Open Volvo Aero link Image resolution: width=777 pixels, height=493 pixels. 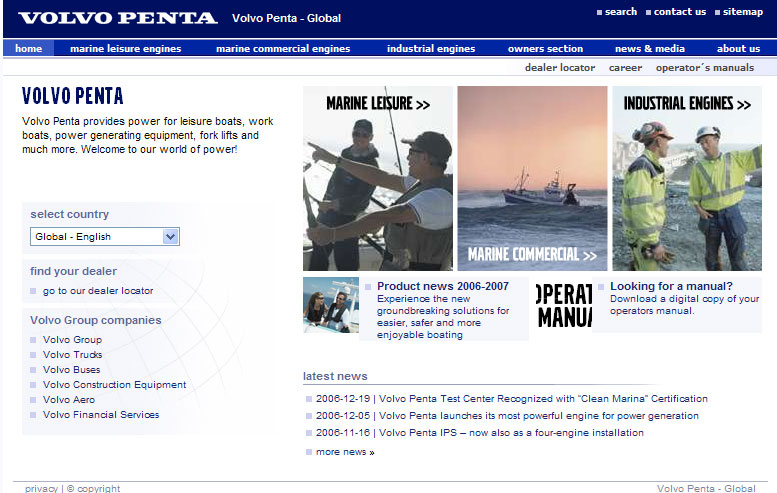pos(69,400)
